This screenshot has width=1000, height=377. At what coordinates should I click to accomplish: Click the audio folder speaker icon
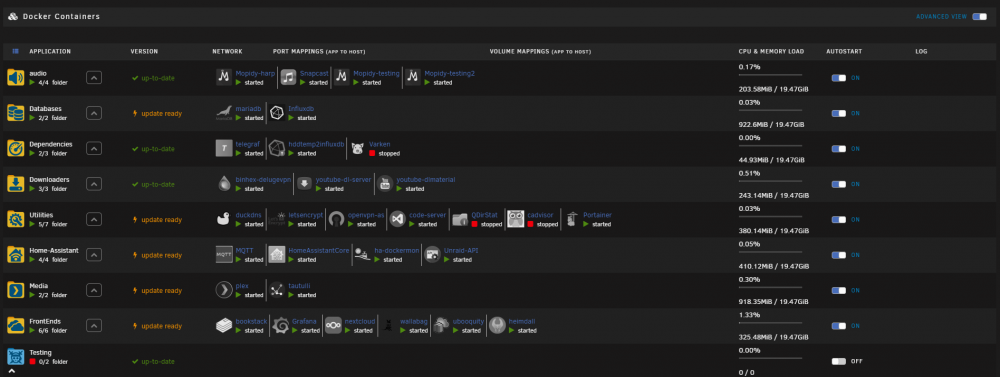(x=15, y=78)
